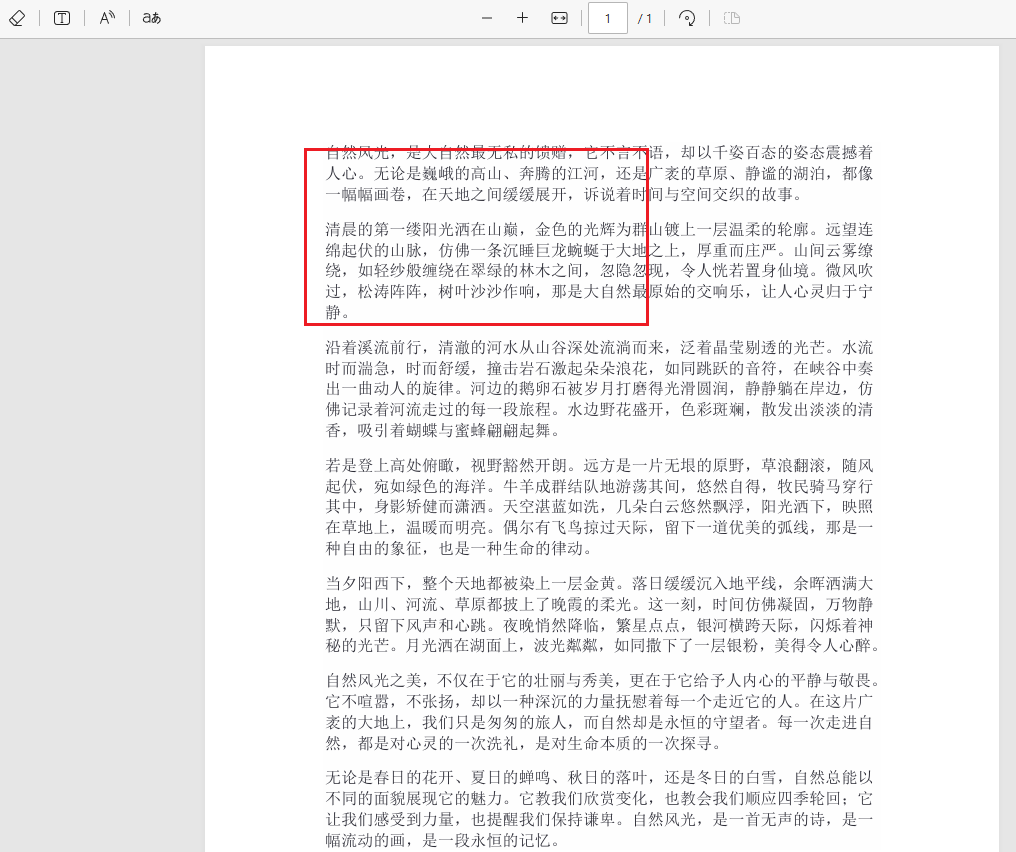Zoom out with the minus icon

point(487,17)
